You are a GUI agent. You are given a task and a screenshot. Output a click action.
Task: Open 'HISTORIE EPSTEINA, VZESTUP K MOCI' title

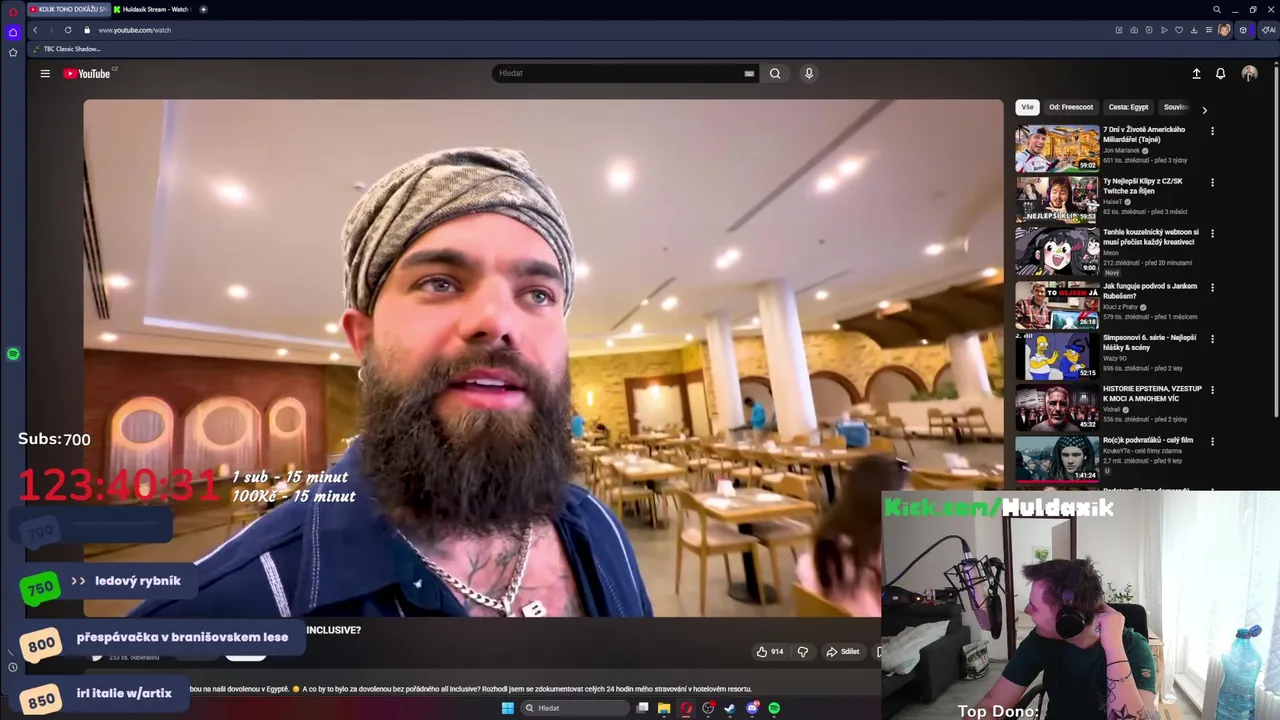[1152, 393]
